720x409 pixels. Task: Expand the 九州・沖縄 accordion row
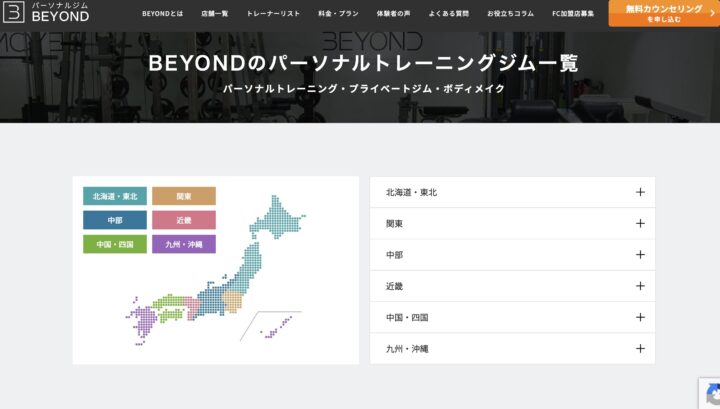[512, 348]
